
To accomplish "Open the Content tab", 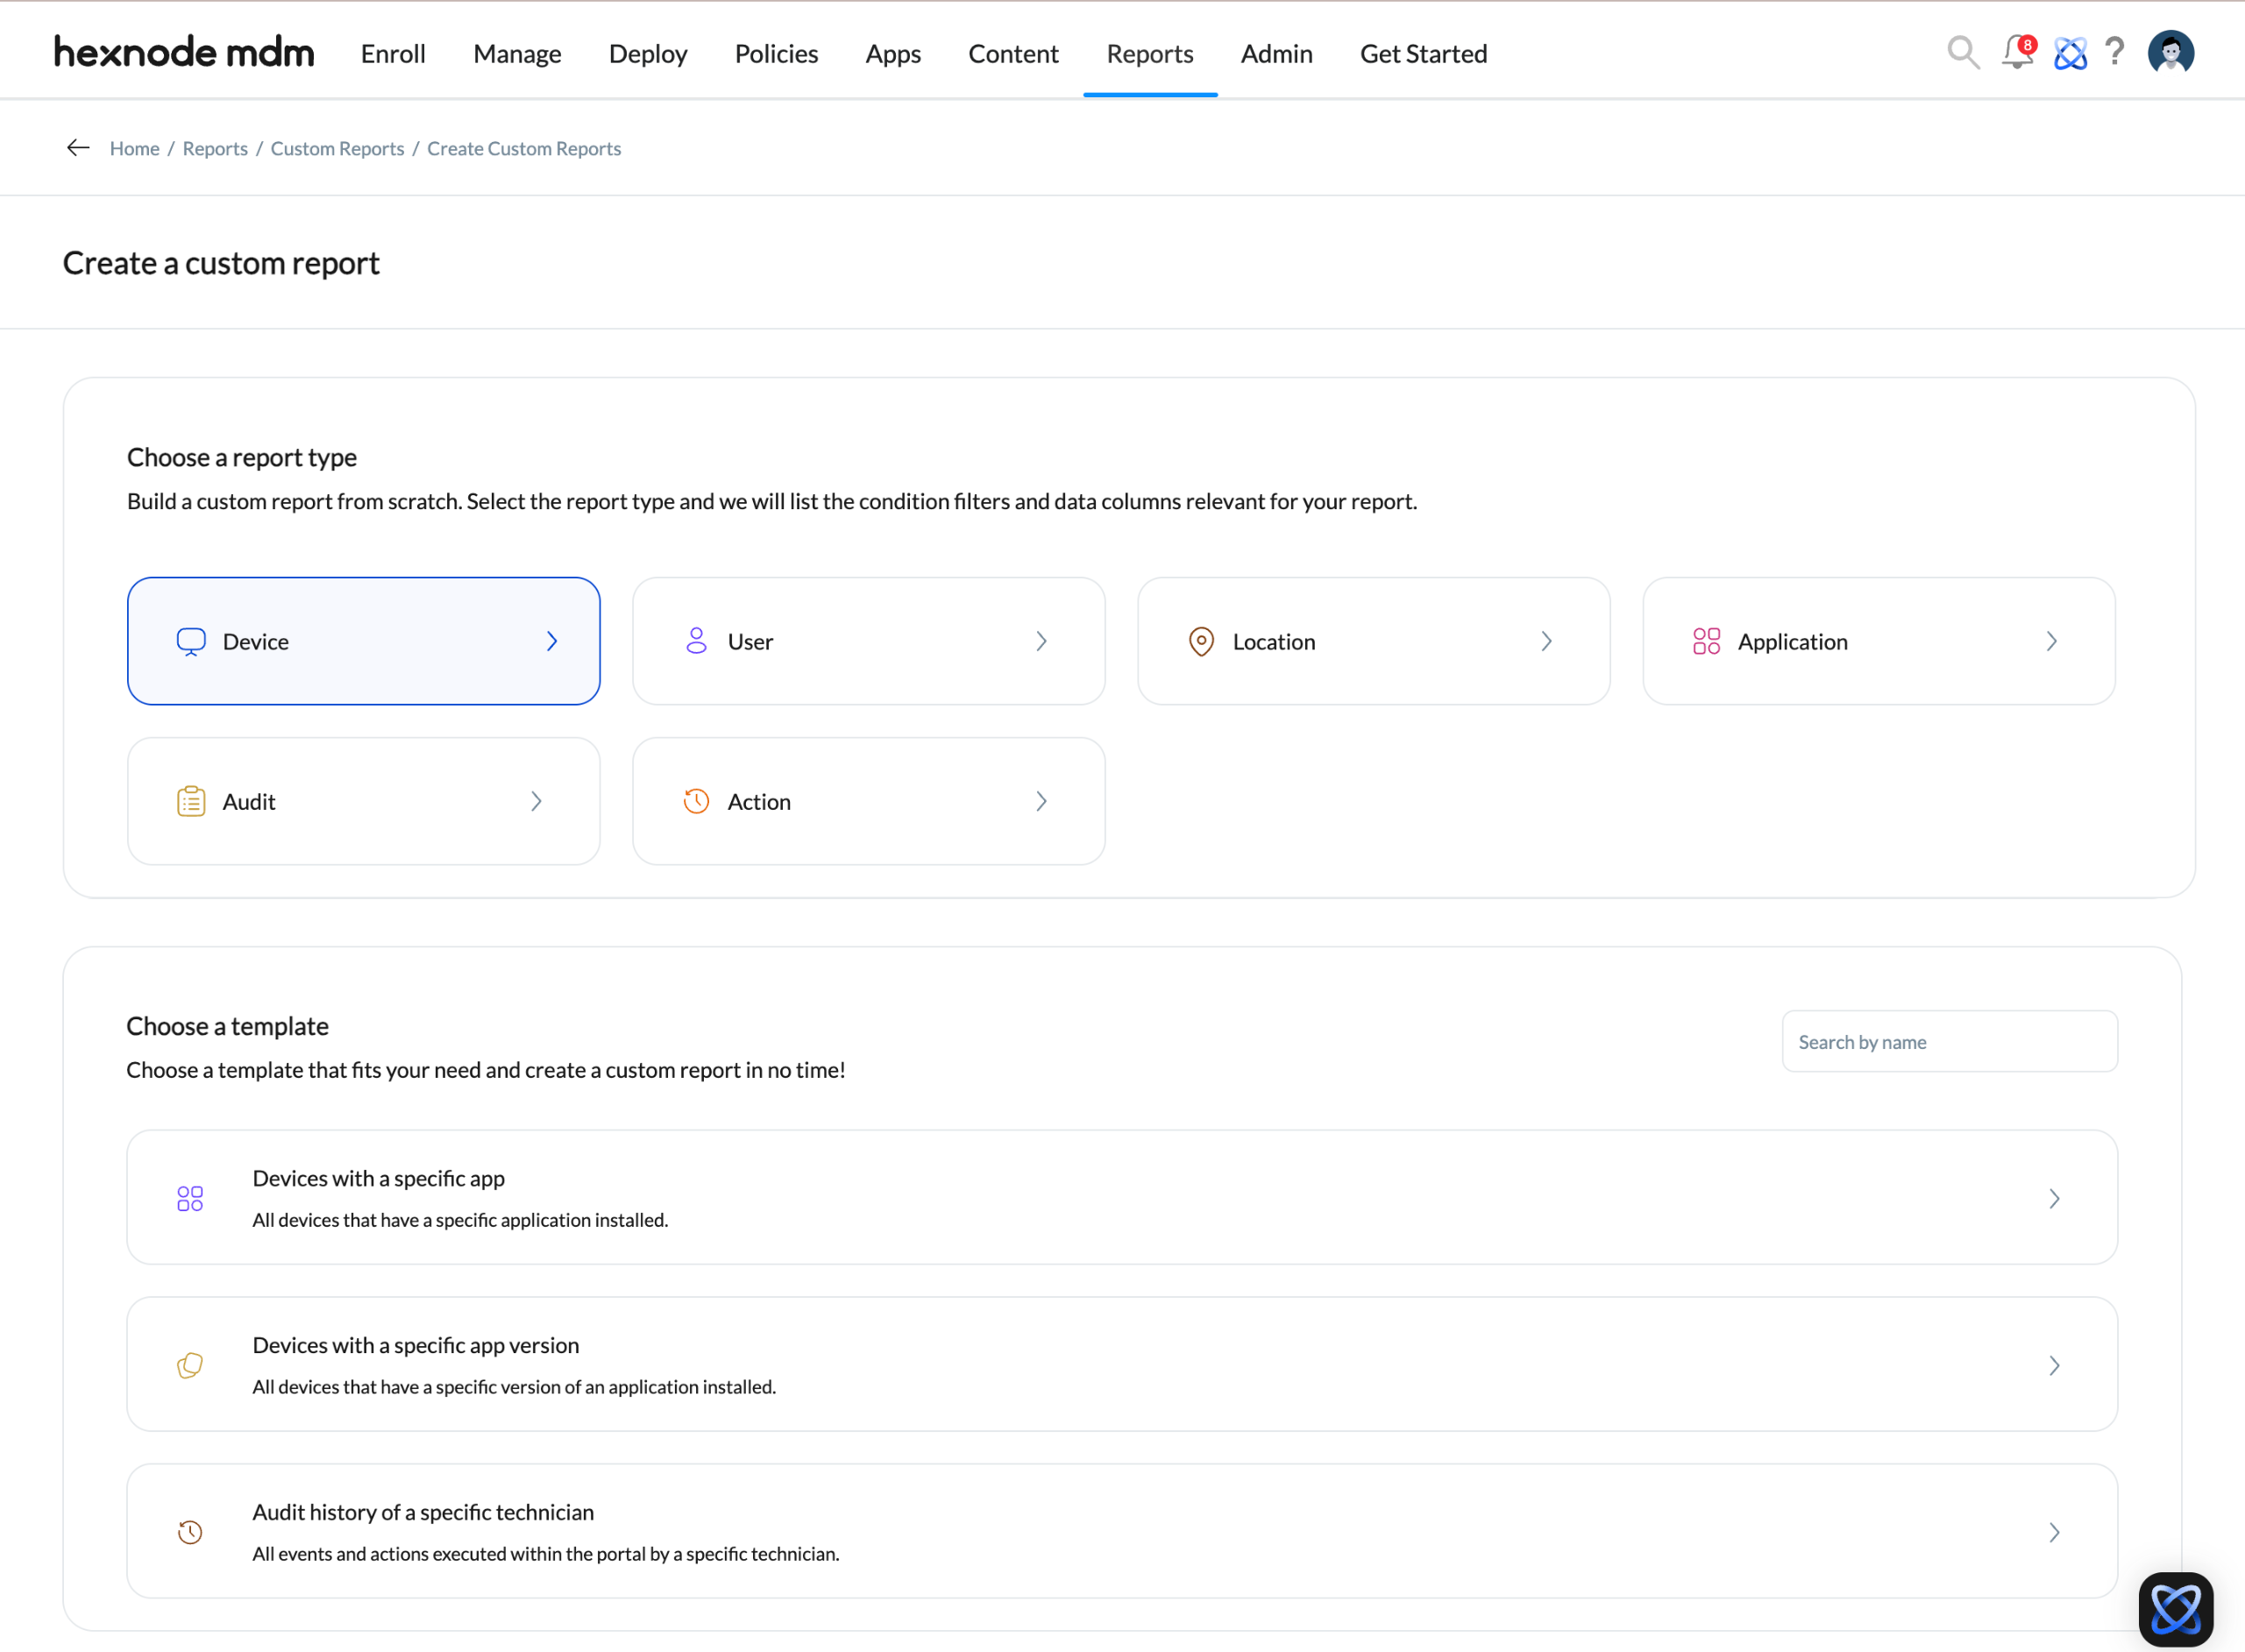I will pyautogui.click(x=1013, y=53).
